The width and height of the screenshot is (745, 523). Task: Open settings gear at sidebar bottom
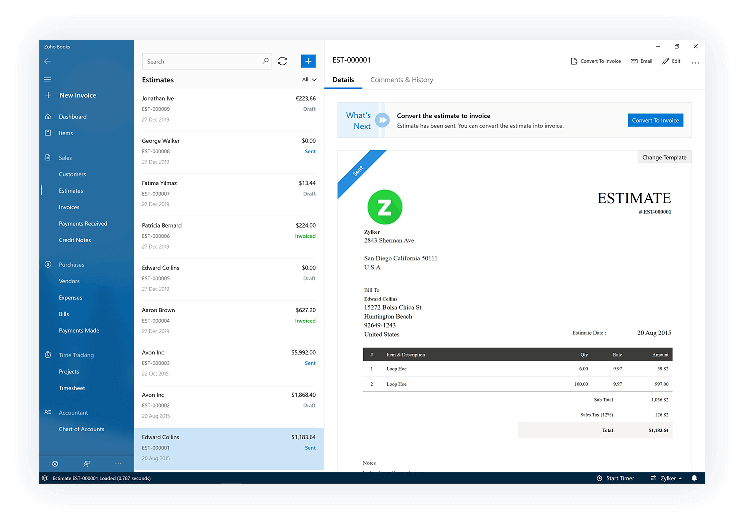point(54,464)
